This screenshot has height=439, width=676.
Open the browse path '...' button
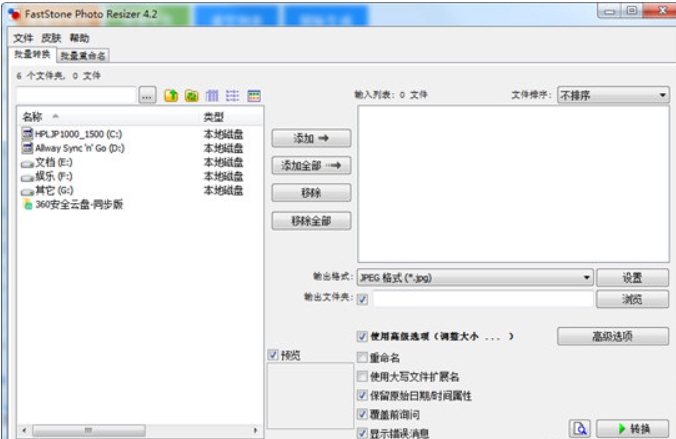(x=147, y=95)
